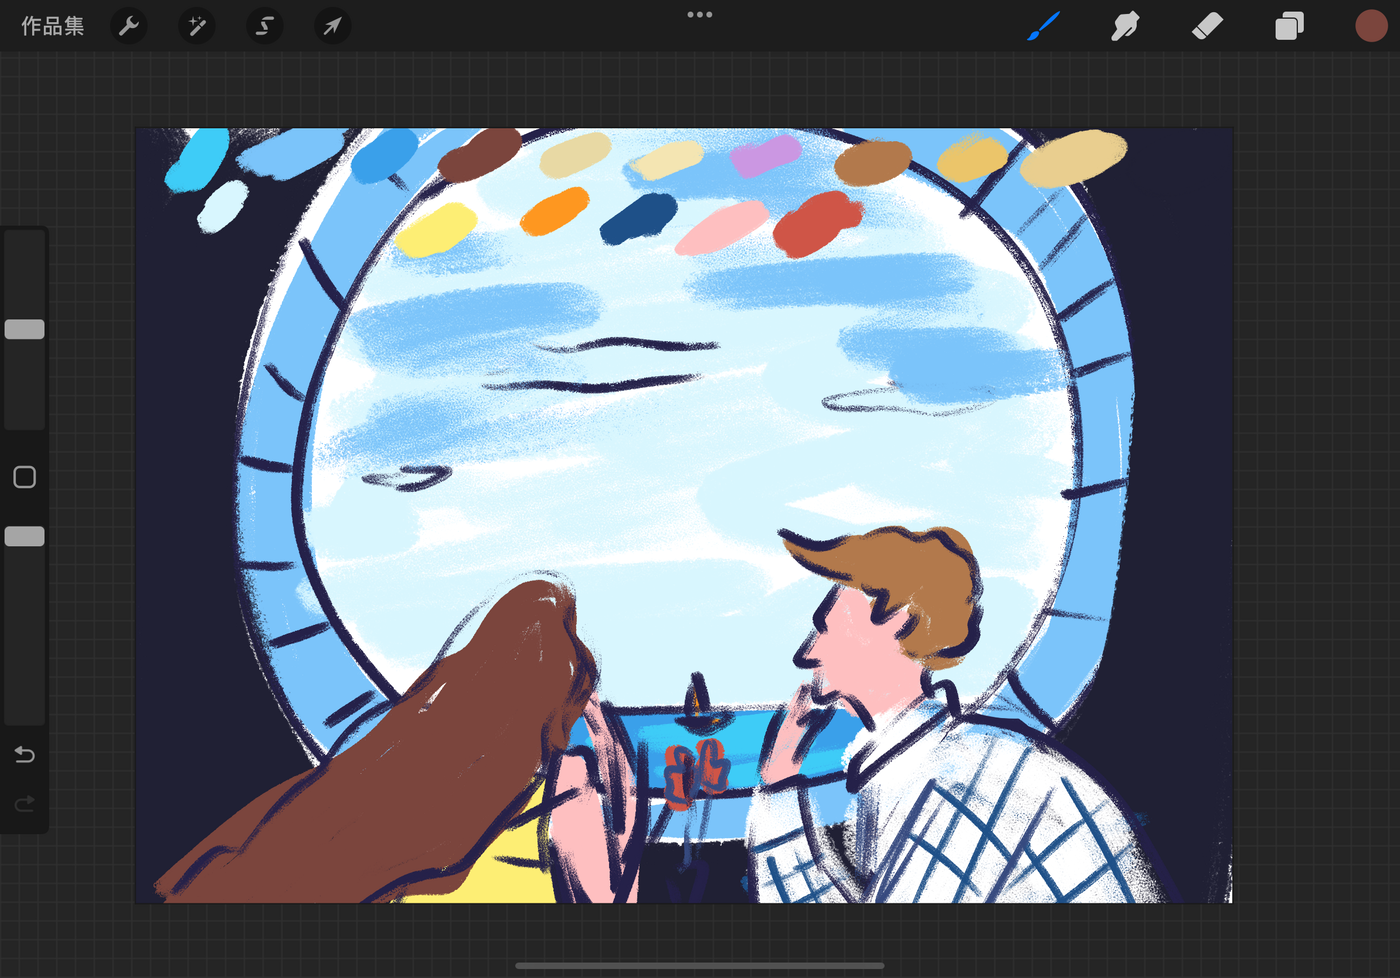Click the iPad home indicator bar
This screenshot has height=978, width=1400.
(700, 965)
